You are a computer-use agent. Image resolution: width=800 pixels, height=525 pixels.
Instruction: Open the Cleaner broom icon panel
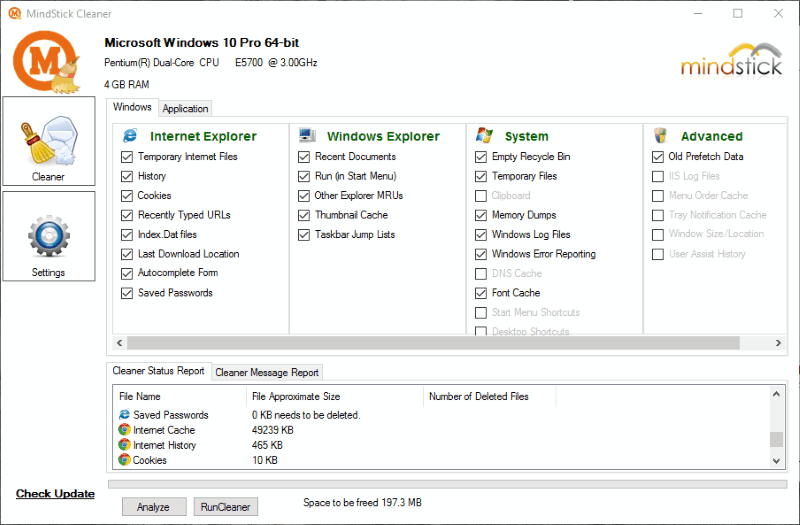49,141
